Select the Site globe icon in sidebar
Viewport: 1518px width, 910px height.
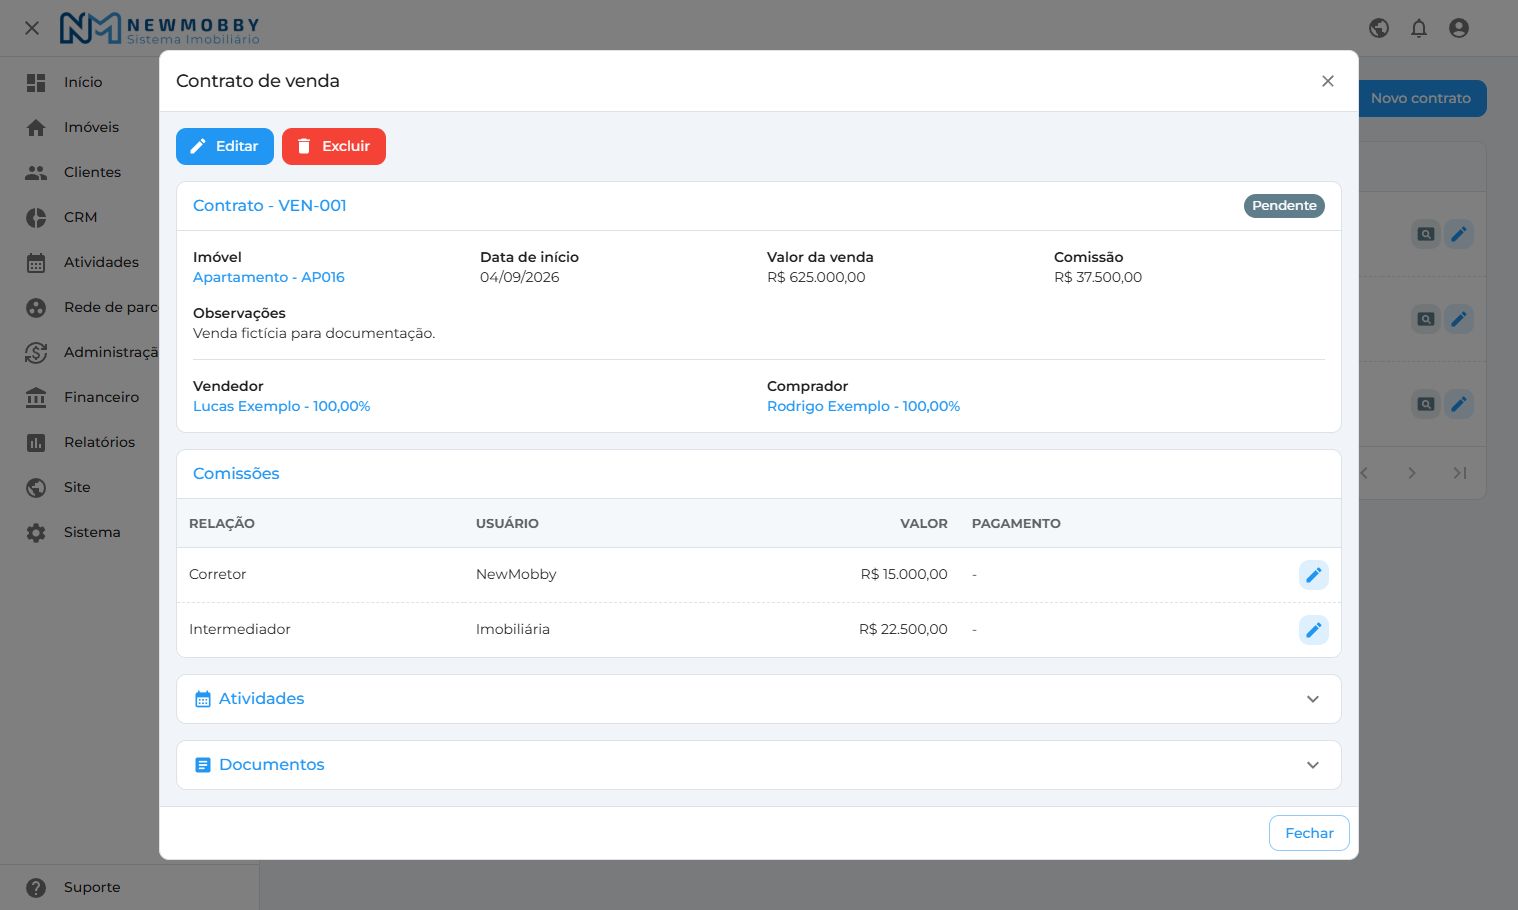(36, 487)
